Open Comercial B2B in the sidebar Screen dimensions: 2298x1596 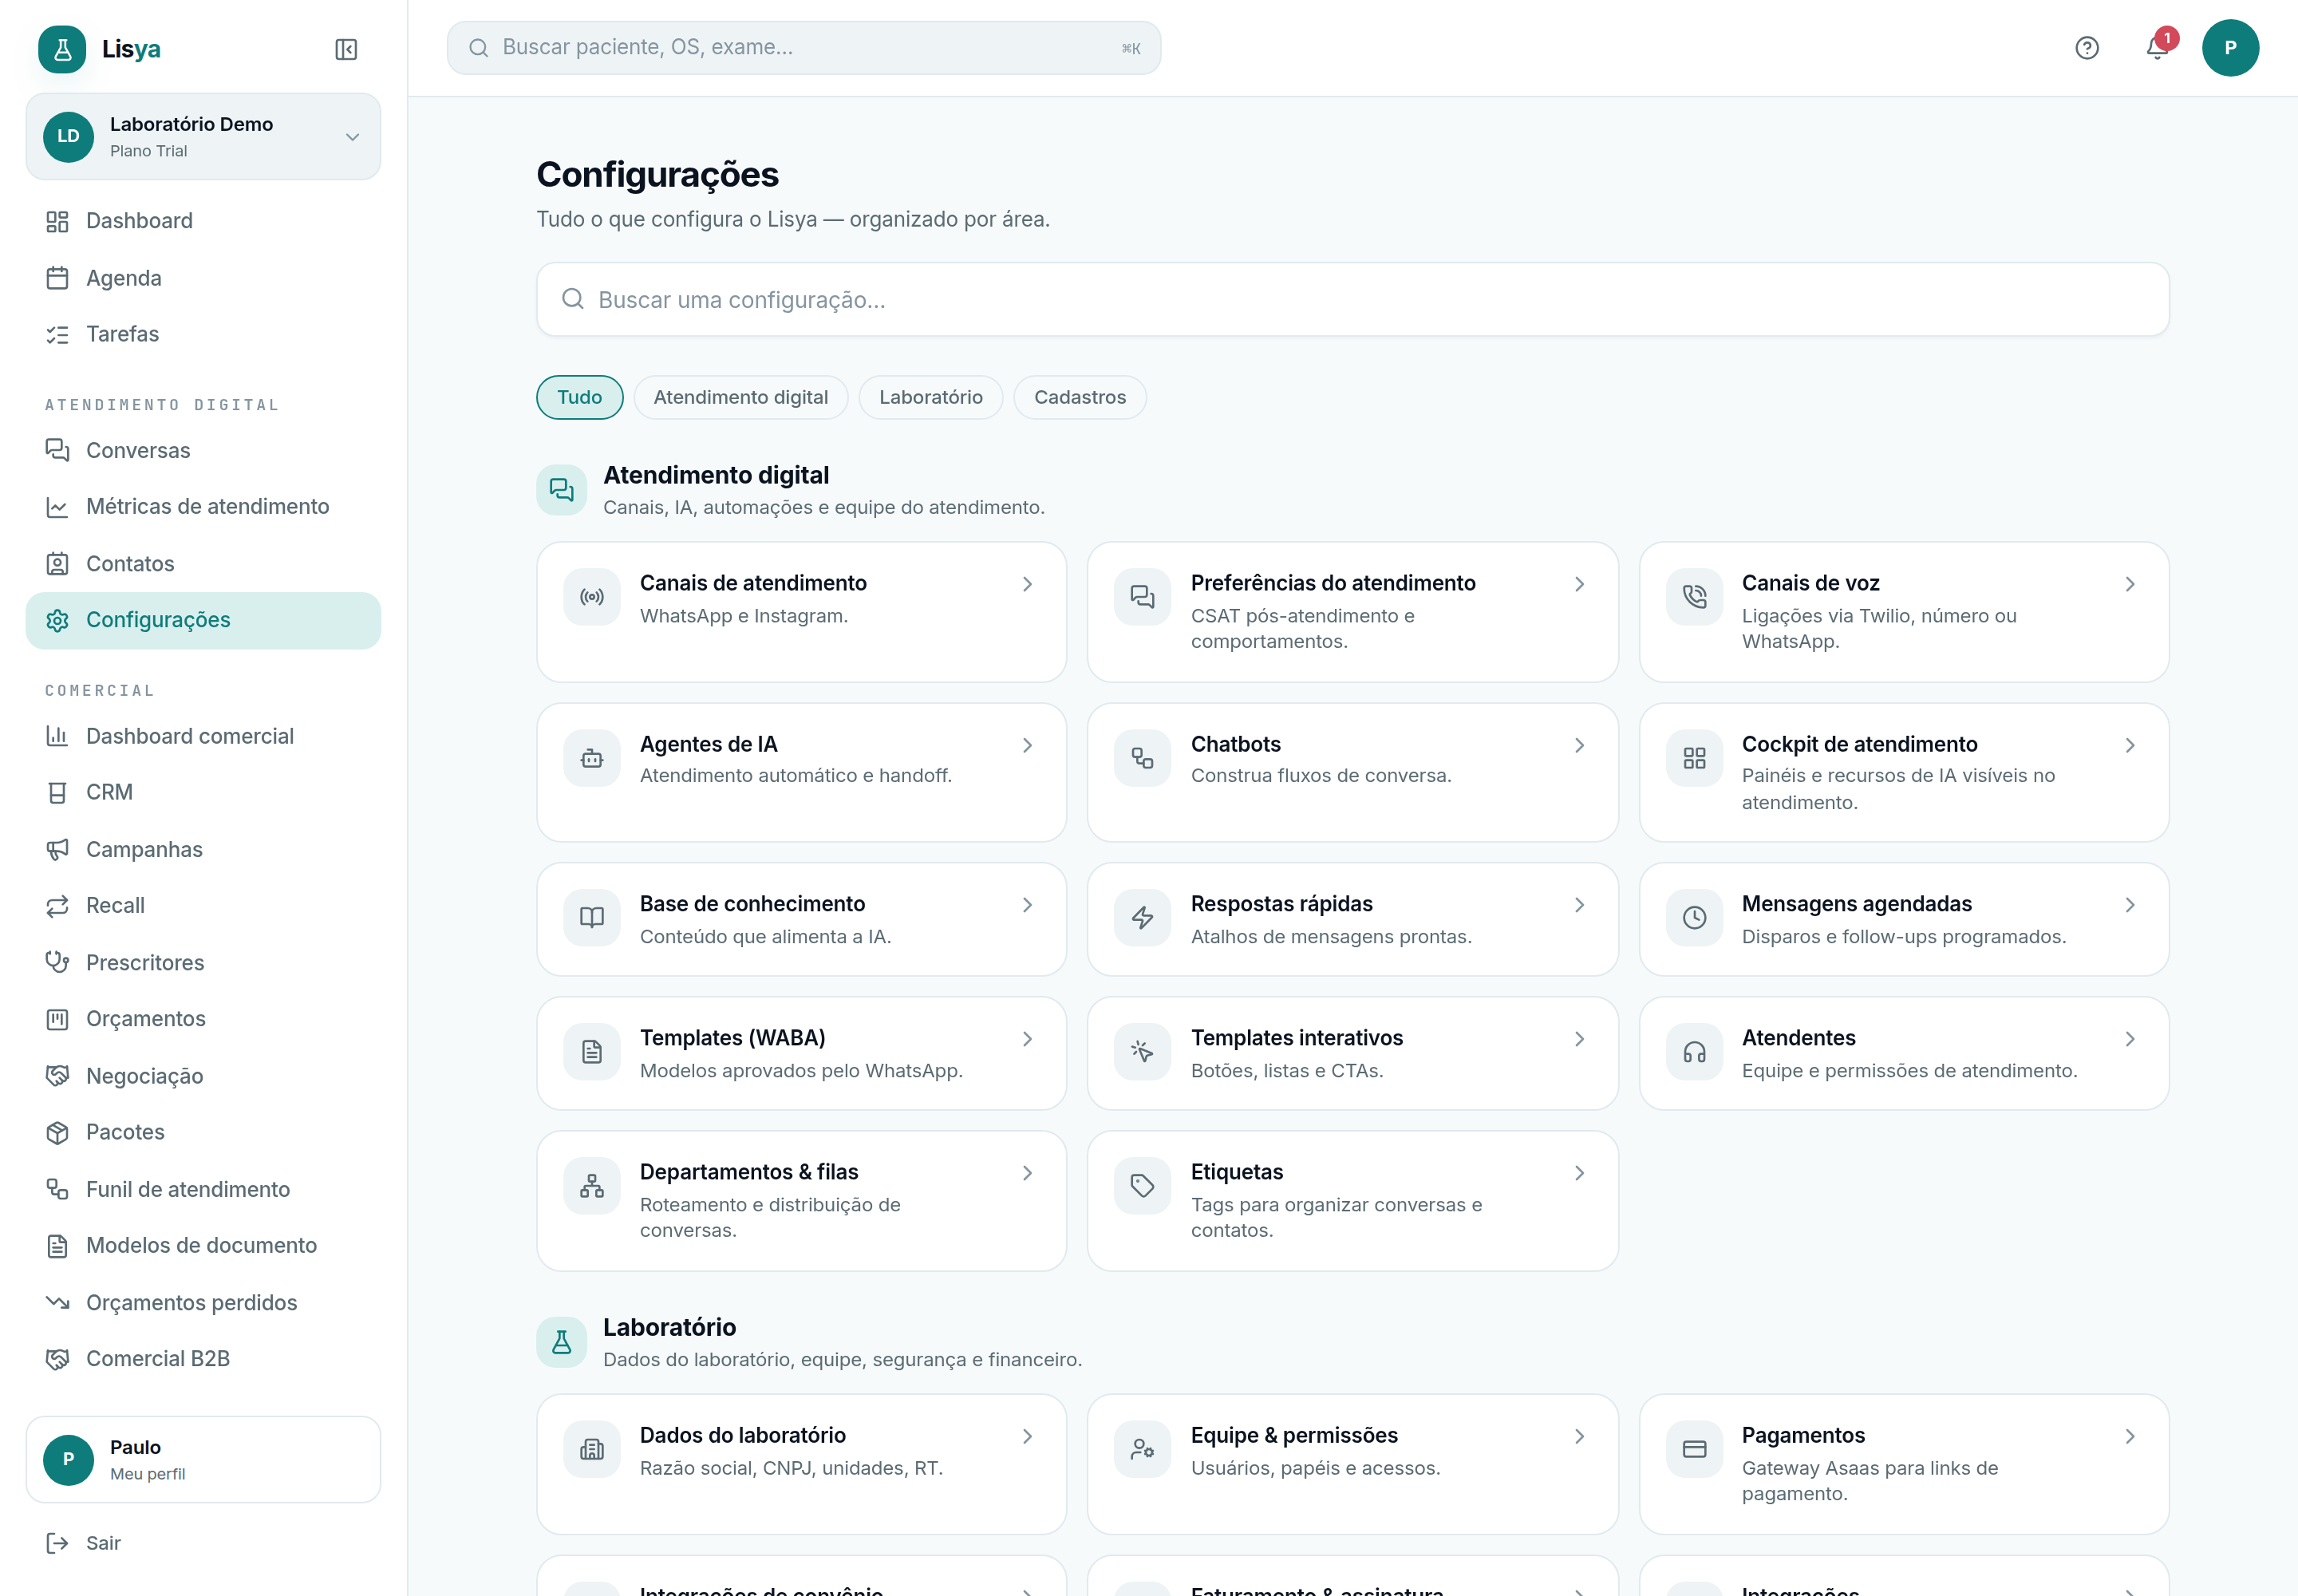pos(203,1359)
